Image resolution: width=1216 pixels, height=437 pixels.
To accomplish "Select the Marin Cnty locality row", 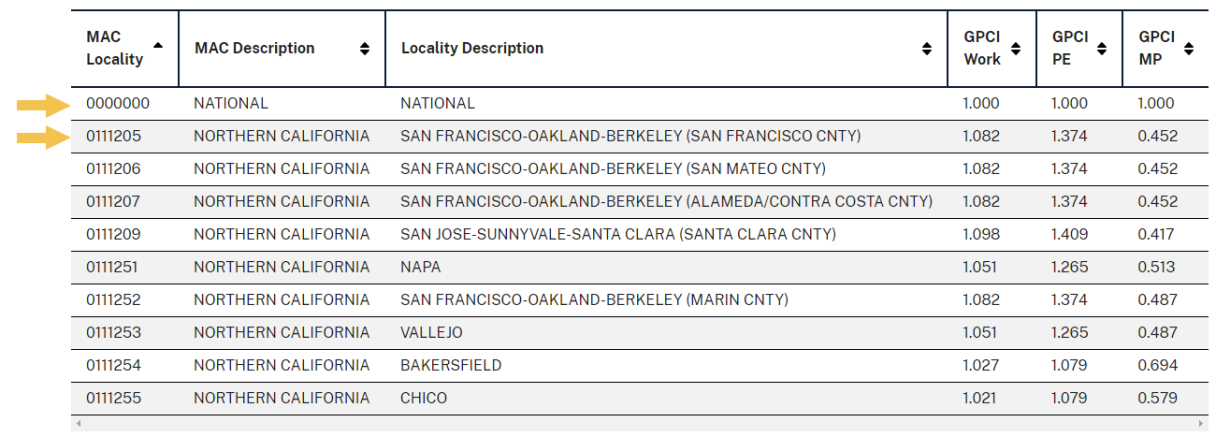I will pyautogui.click(x=640, y=300).
